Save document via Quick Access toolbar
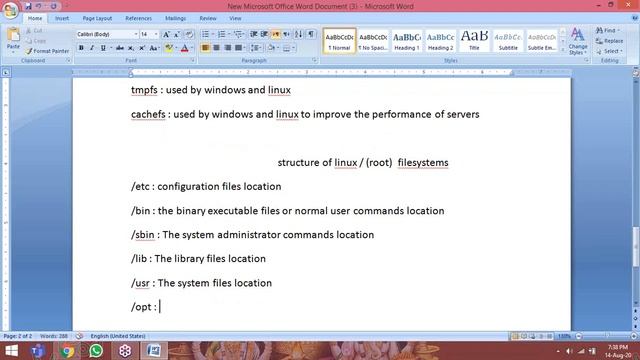The height and width of the screenshot is (360, 640). click(28, 6)
